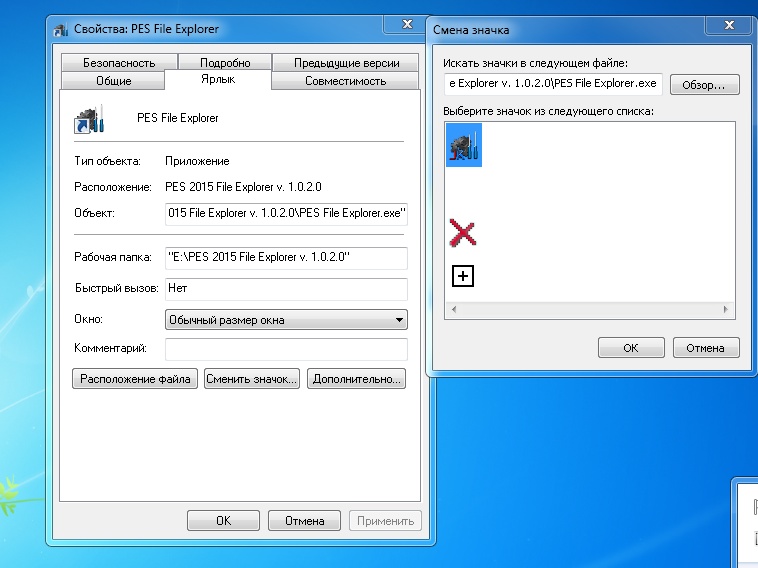Screen dimensions: 758x568
Task: Click the Рабочая папка field
Action: (x=286, y=258)
